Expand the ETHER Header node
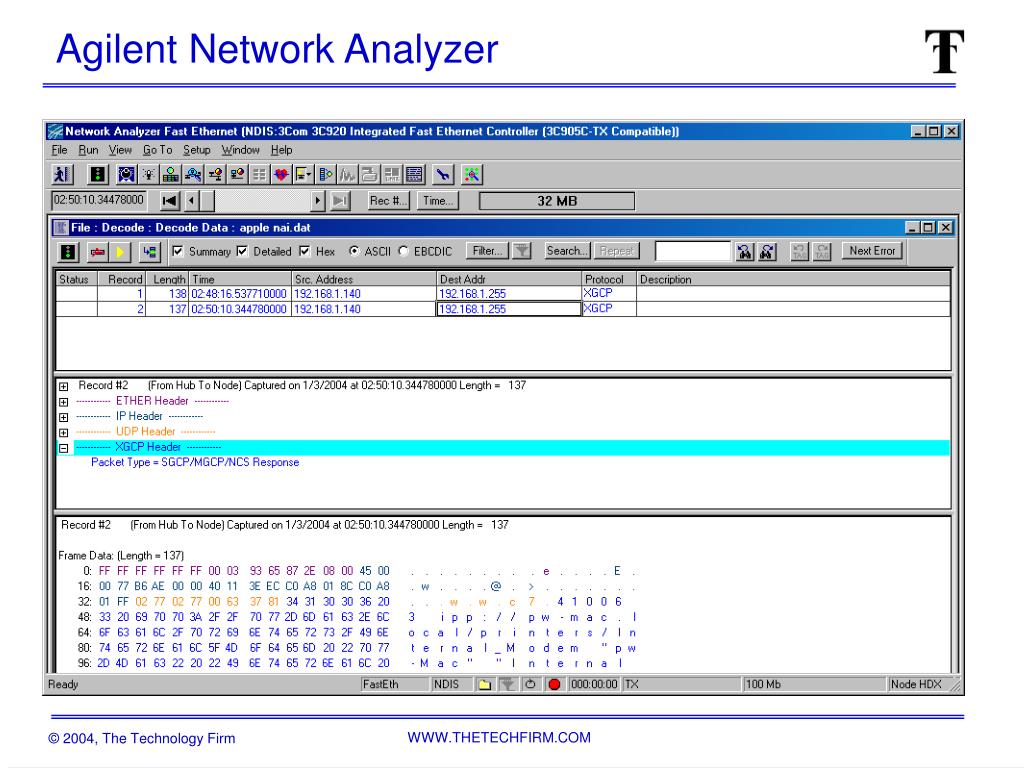Viewport: 1024px width, 768px height. click(x=63, y=402)
